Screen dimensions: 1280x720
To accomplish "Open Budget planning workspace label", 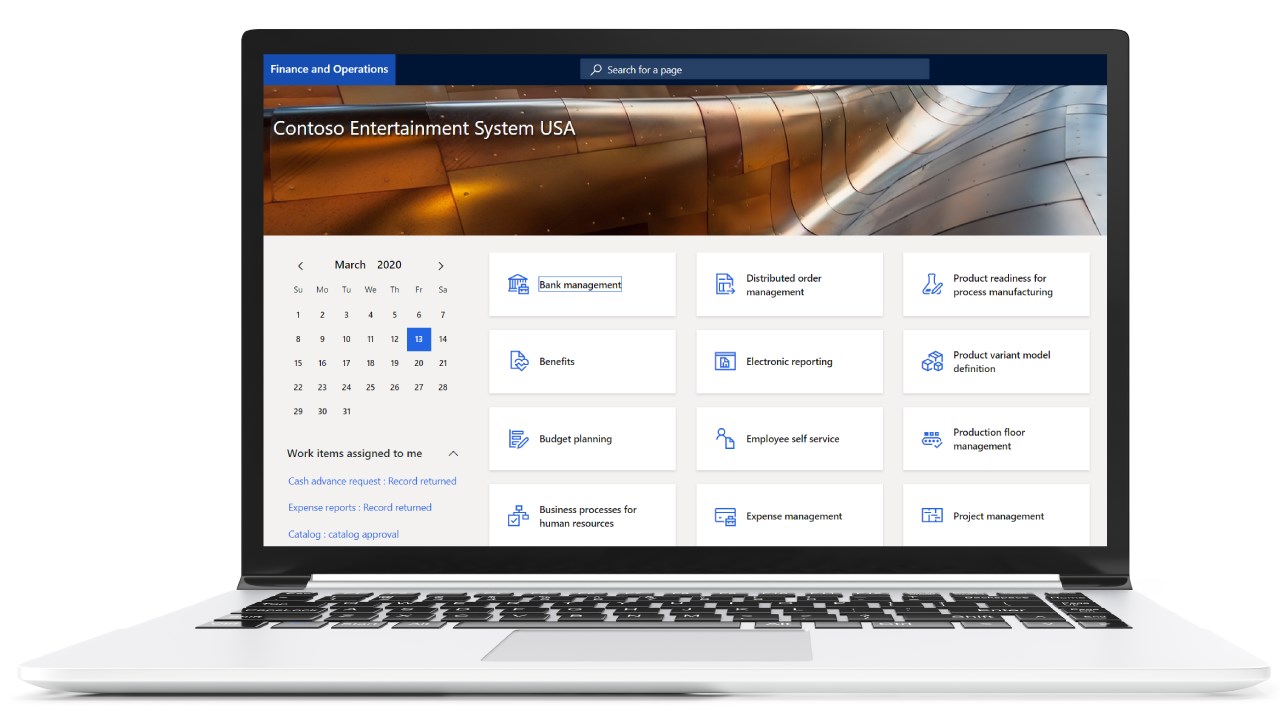I will coord(575,439).
